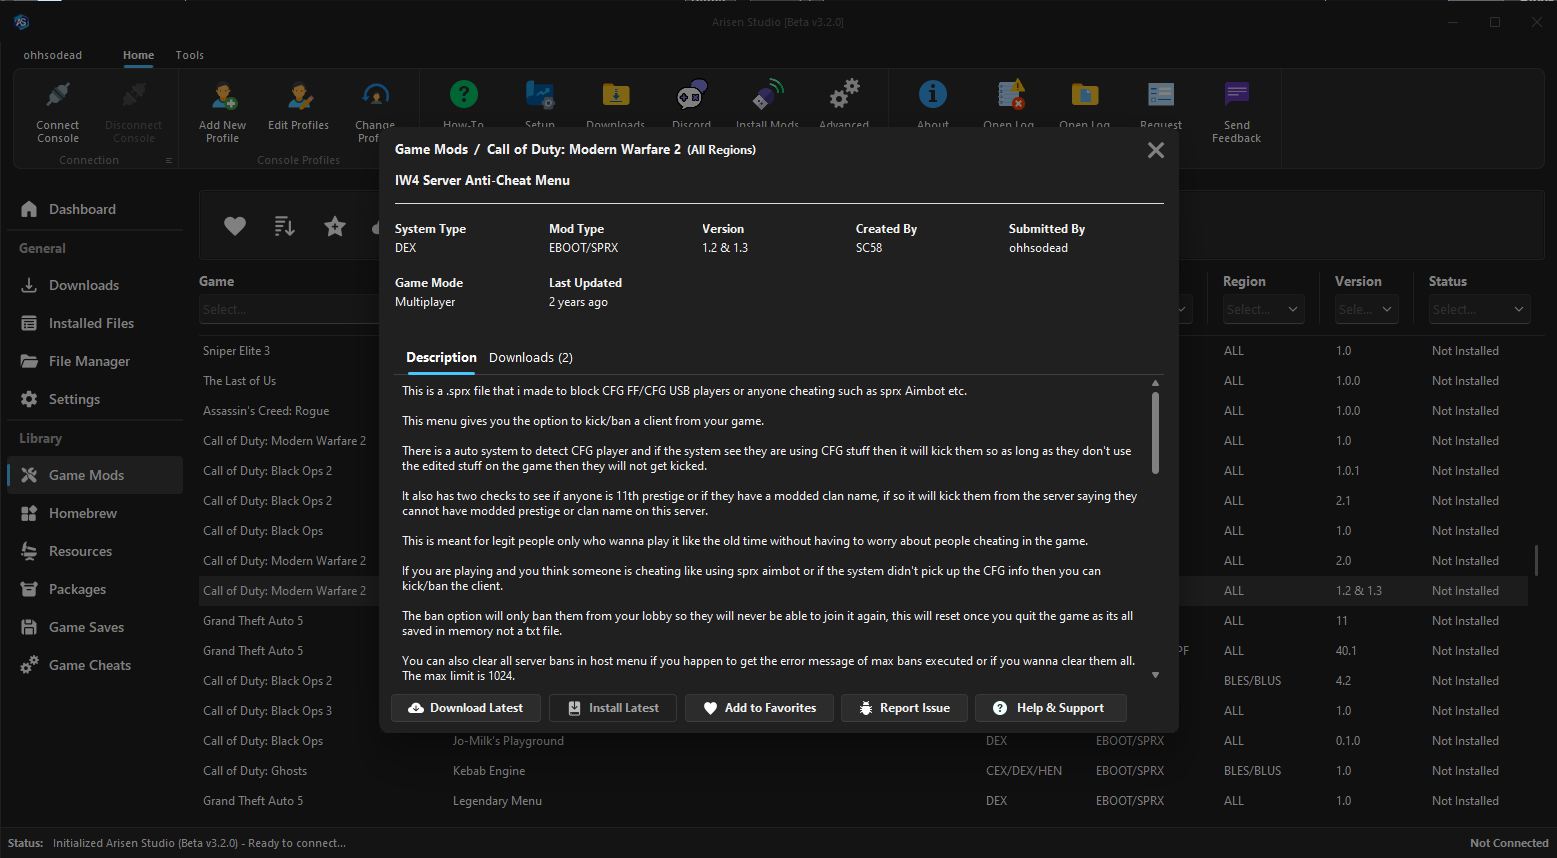Select the Game Mods sidebar icon
Screen dimensions: 1557x858
tap(29, 474)
